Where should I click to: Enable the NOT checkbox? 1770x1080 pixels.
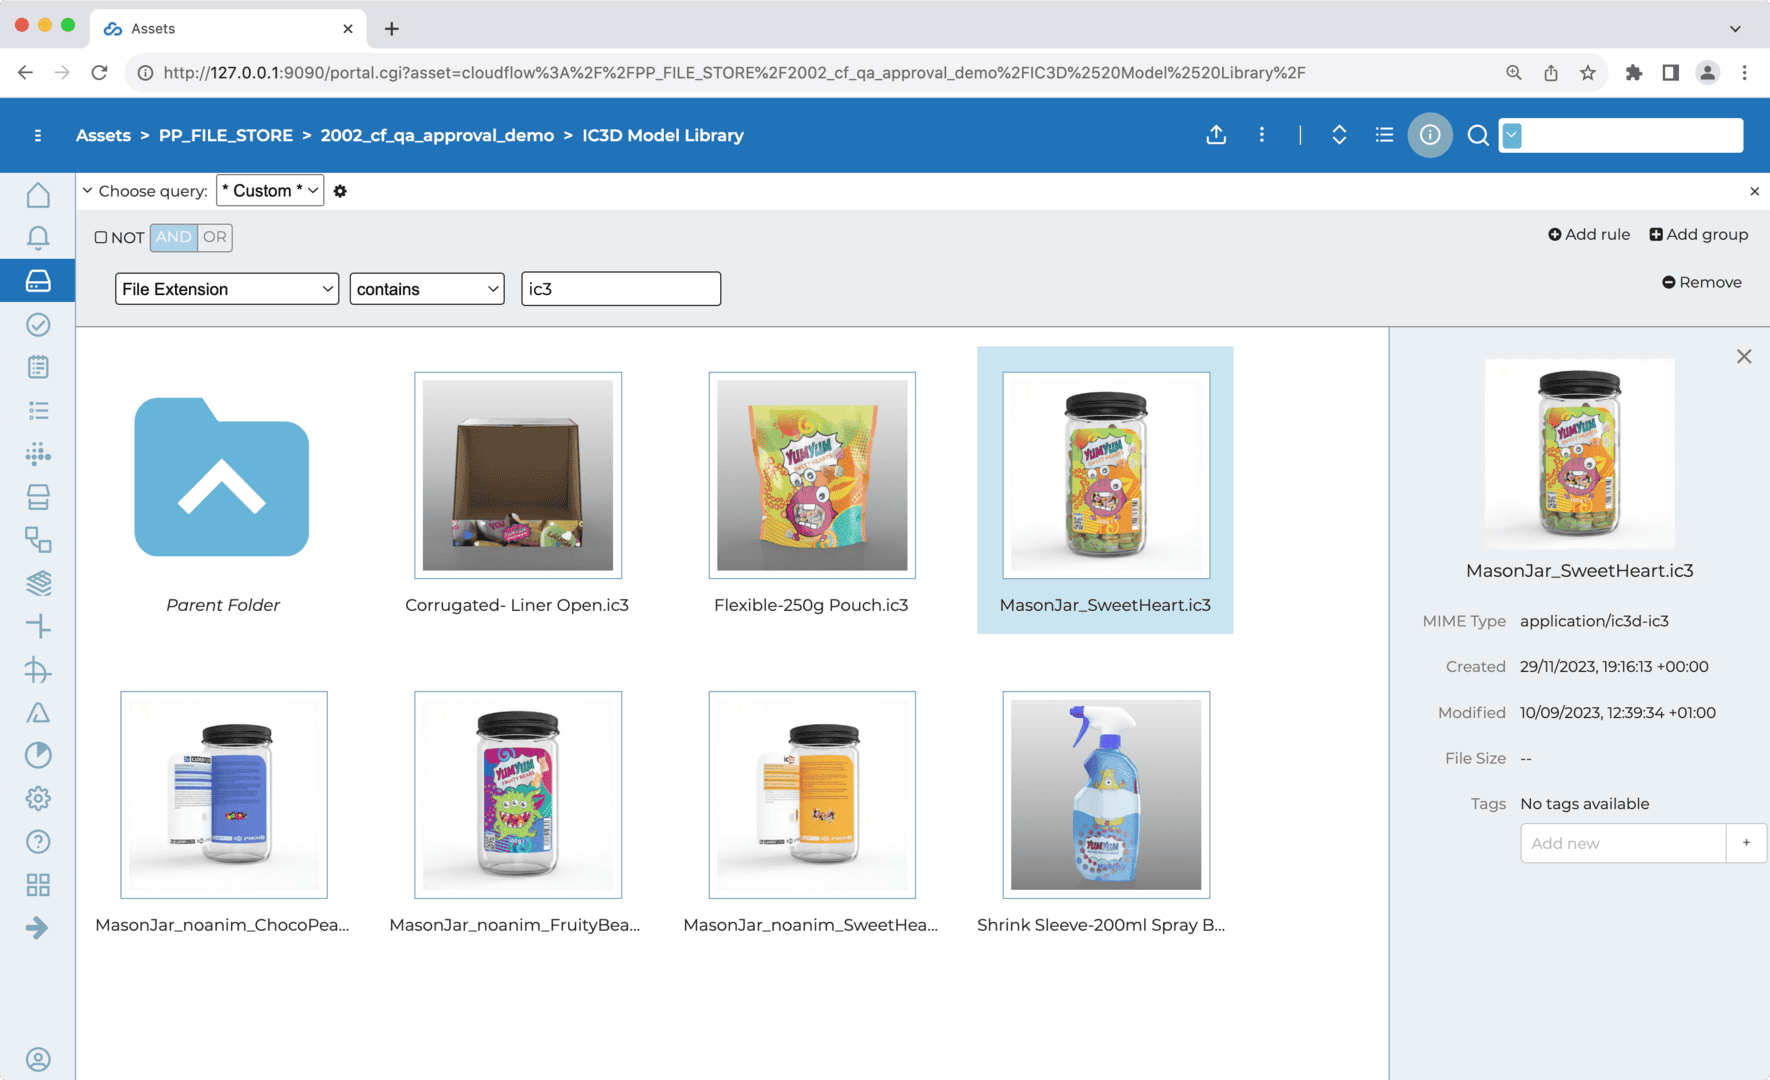[101, 238]
